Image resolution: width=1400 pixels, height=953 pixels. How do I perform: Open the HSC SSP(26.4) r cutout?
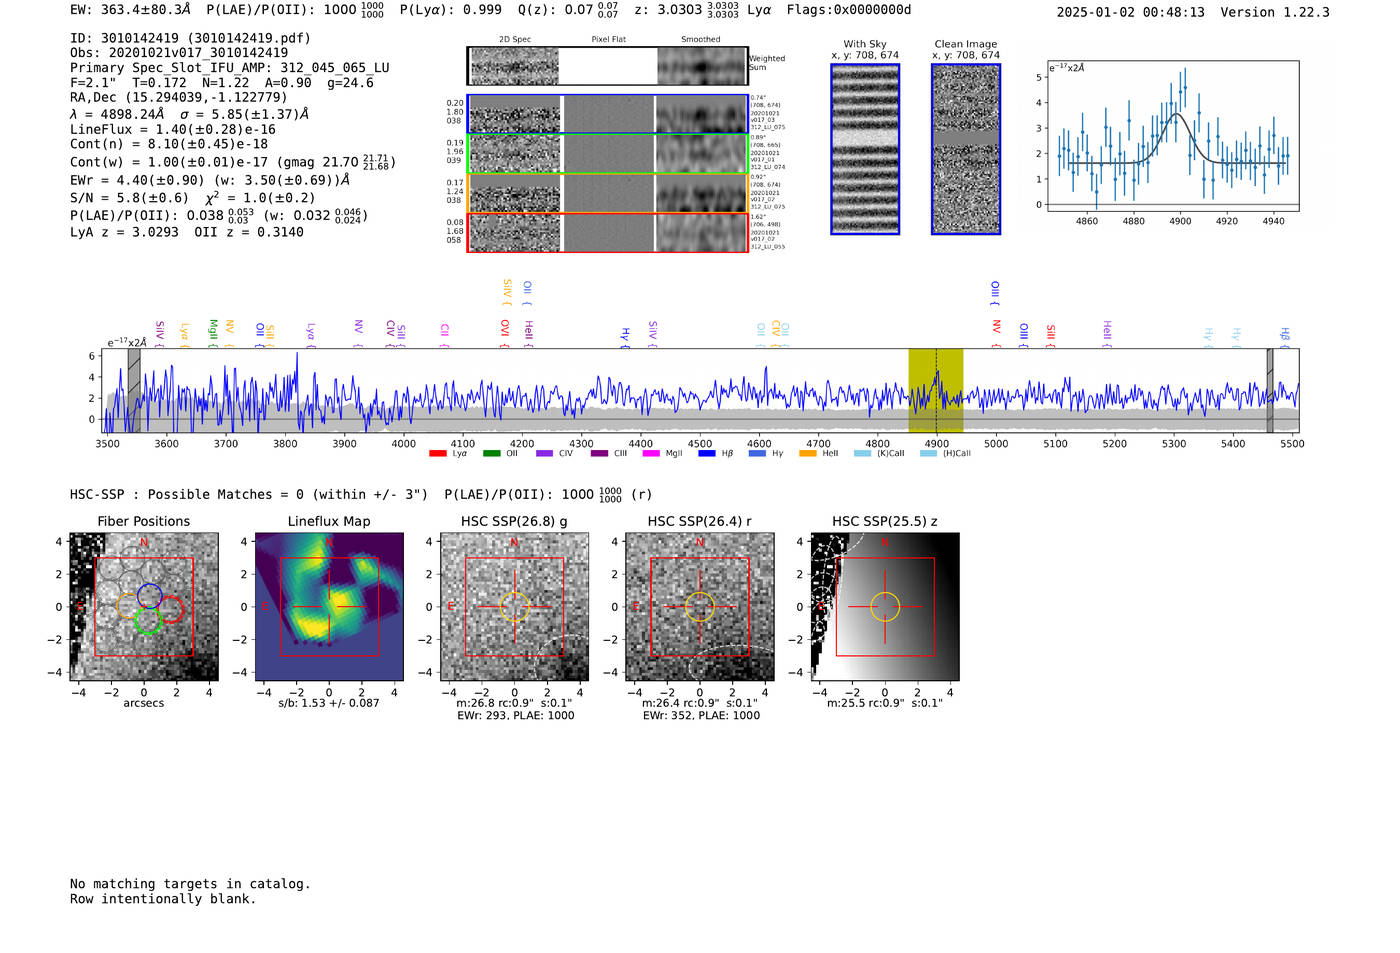click(x=700, y=607)
